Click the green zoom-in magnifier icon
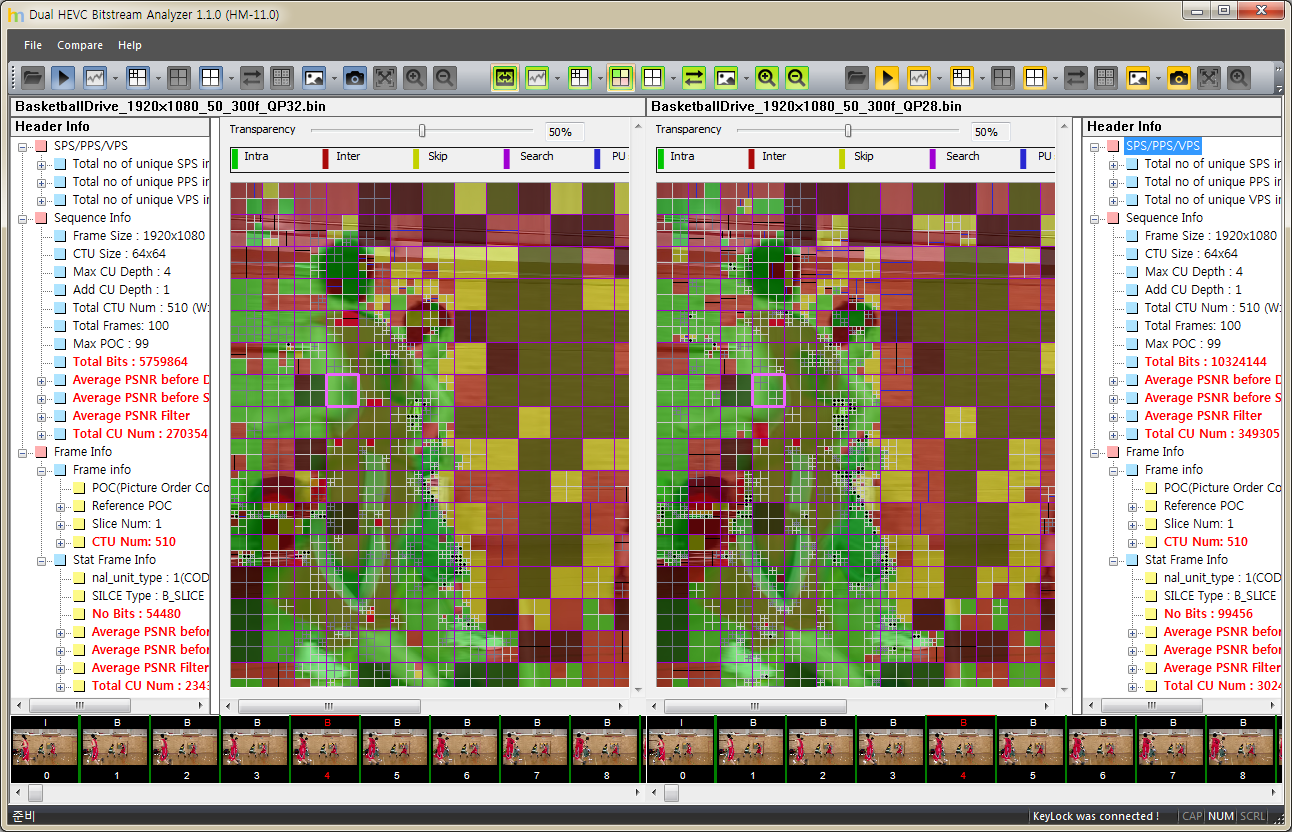Viewport: 1292px width, 832px height. tap(766, 77)
